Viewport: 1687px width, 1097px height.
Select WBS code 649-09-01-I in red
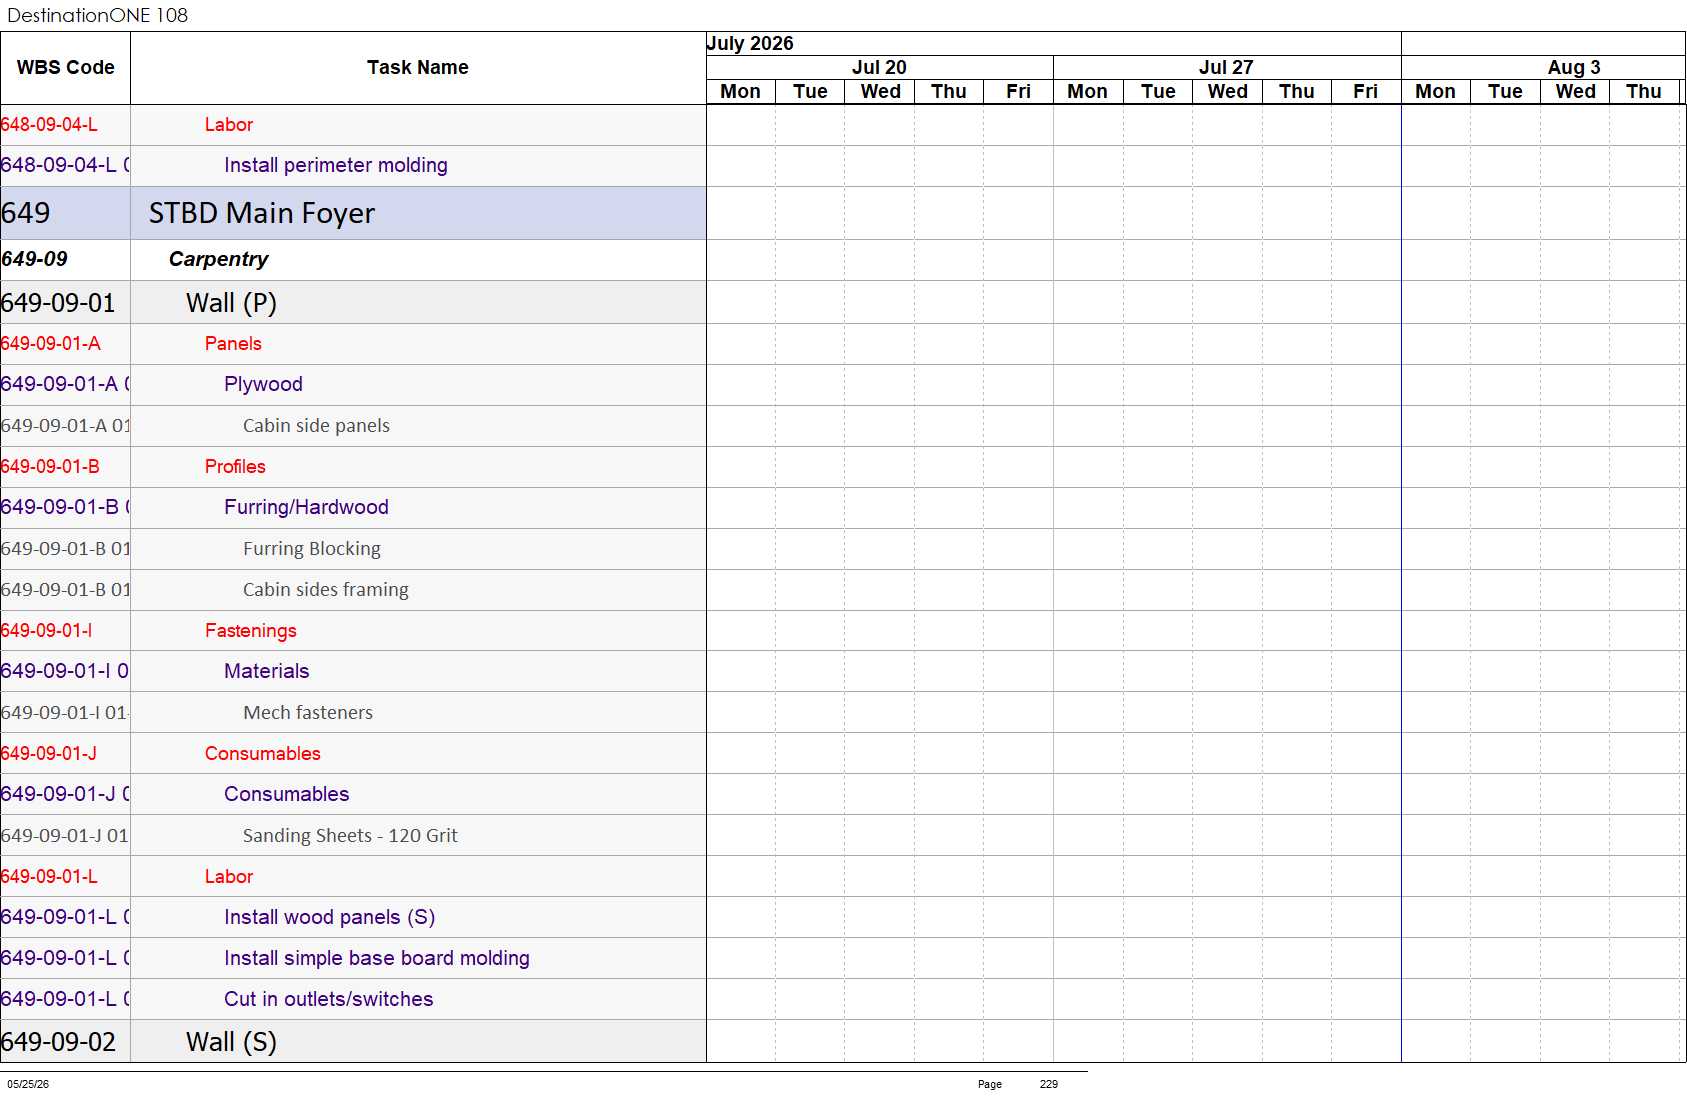click(x=46, y=631)
